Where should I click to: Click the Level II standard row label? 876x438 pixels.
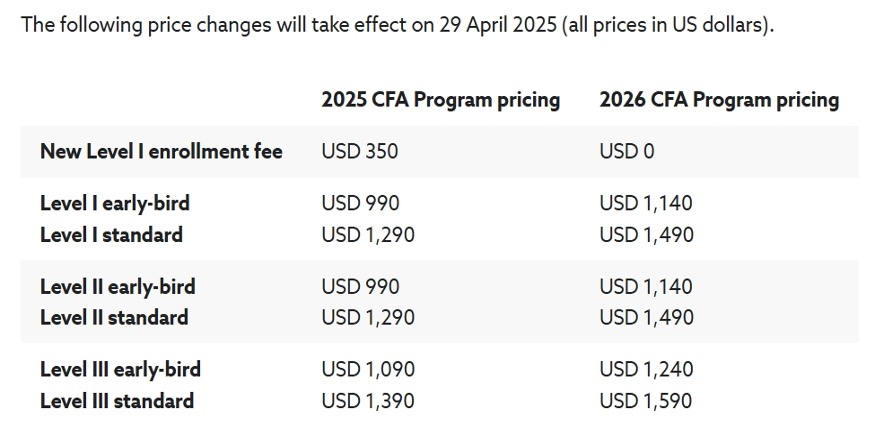point(114,318)
